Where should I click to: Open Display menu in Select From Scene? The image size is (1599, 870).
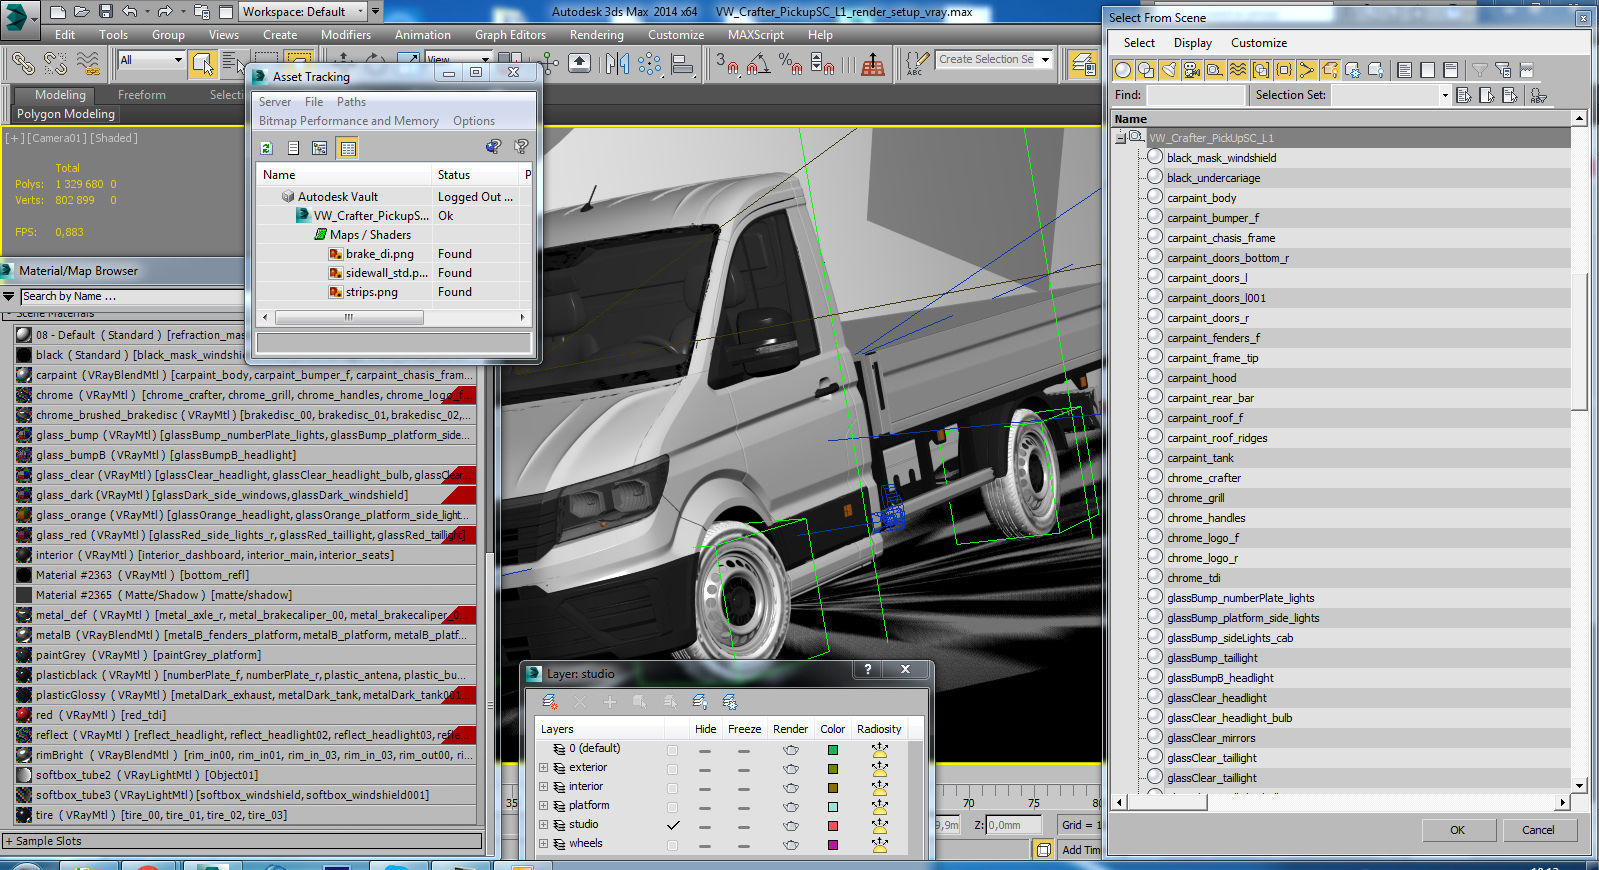1192,43
